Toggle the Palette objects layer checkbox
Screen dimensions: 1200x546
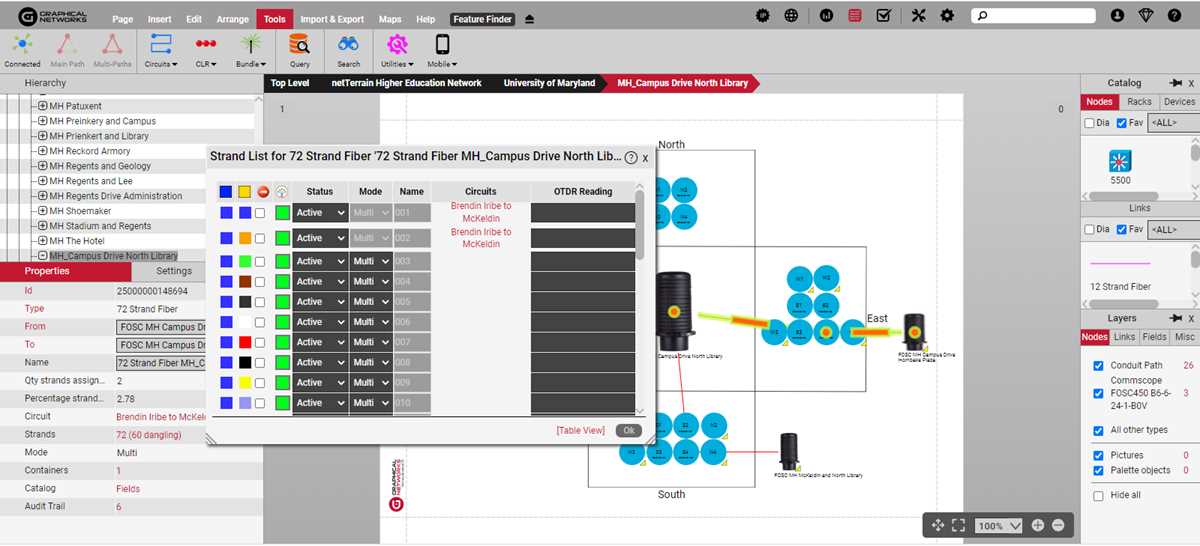click(x=1099, y=470)
